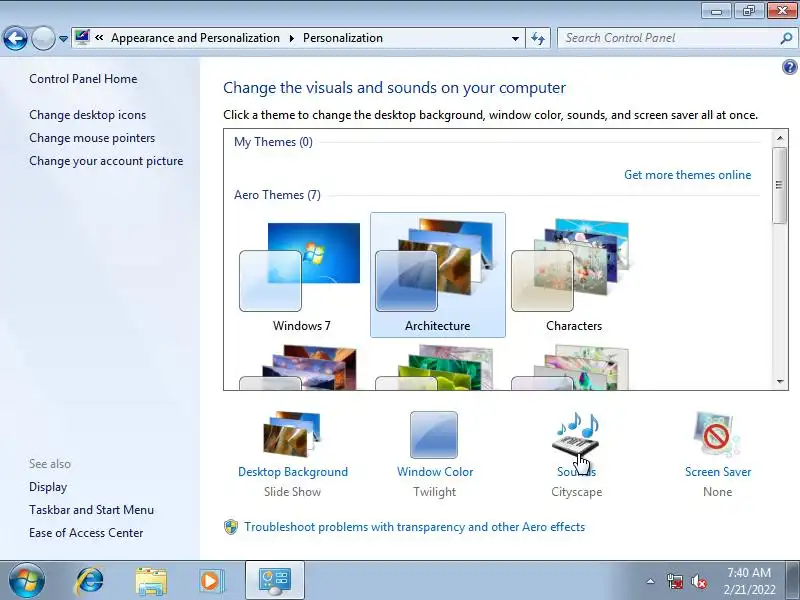Click the Cityscape label
The height and width of the screenshot is (600, 800).
[577, 492]
